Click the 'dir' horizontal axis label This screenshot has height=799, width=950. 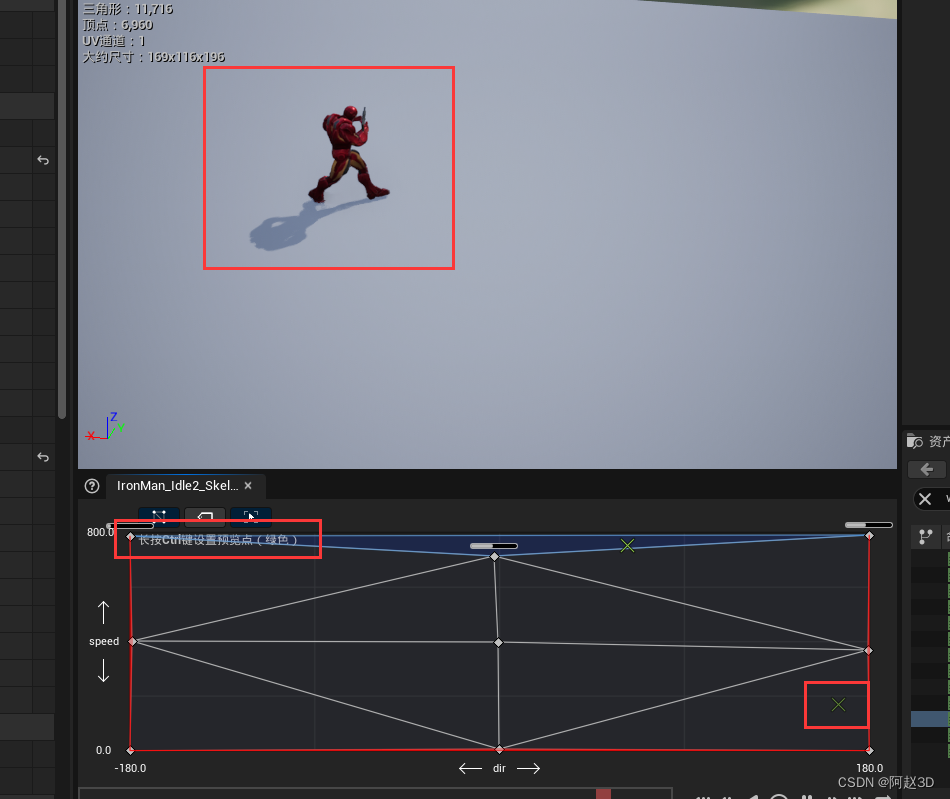tap(499, 768)
